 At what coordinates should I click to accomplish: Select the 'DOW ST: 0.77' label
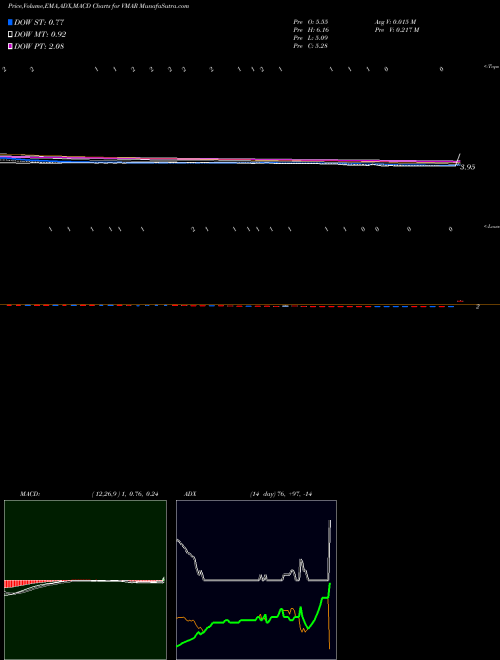coord(39,22)
